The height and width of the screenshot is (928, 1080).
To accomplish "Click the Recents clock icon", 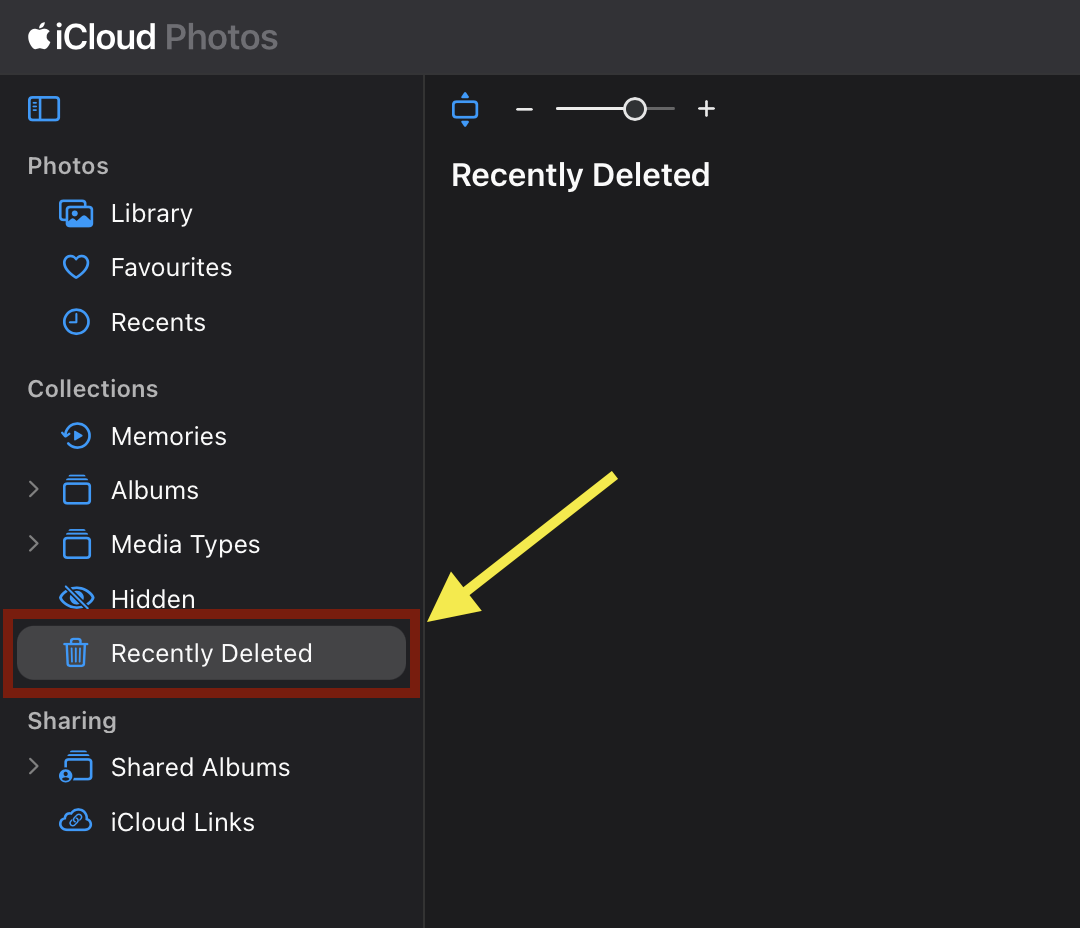I will point(76,322).
